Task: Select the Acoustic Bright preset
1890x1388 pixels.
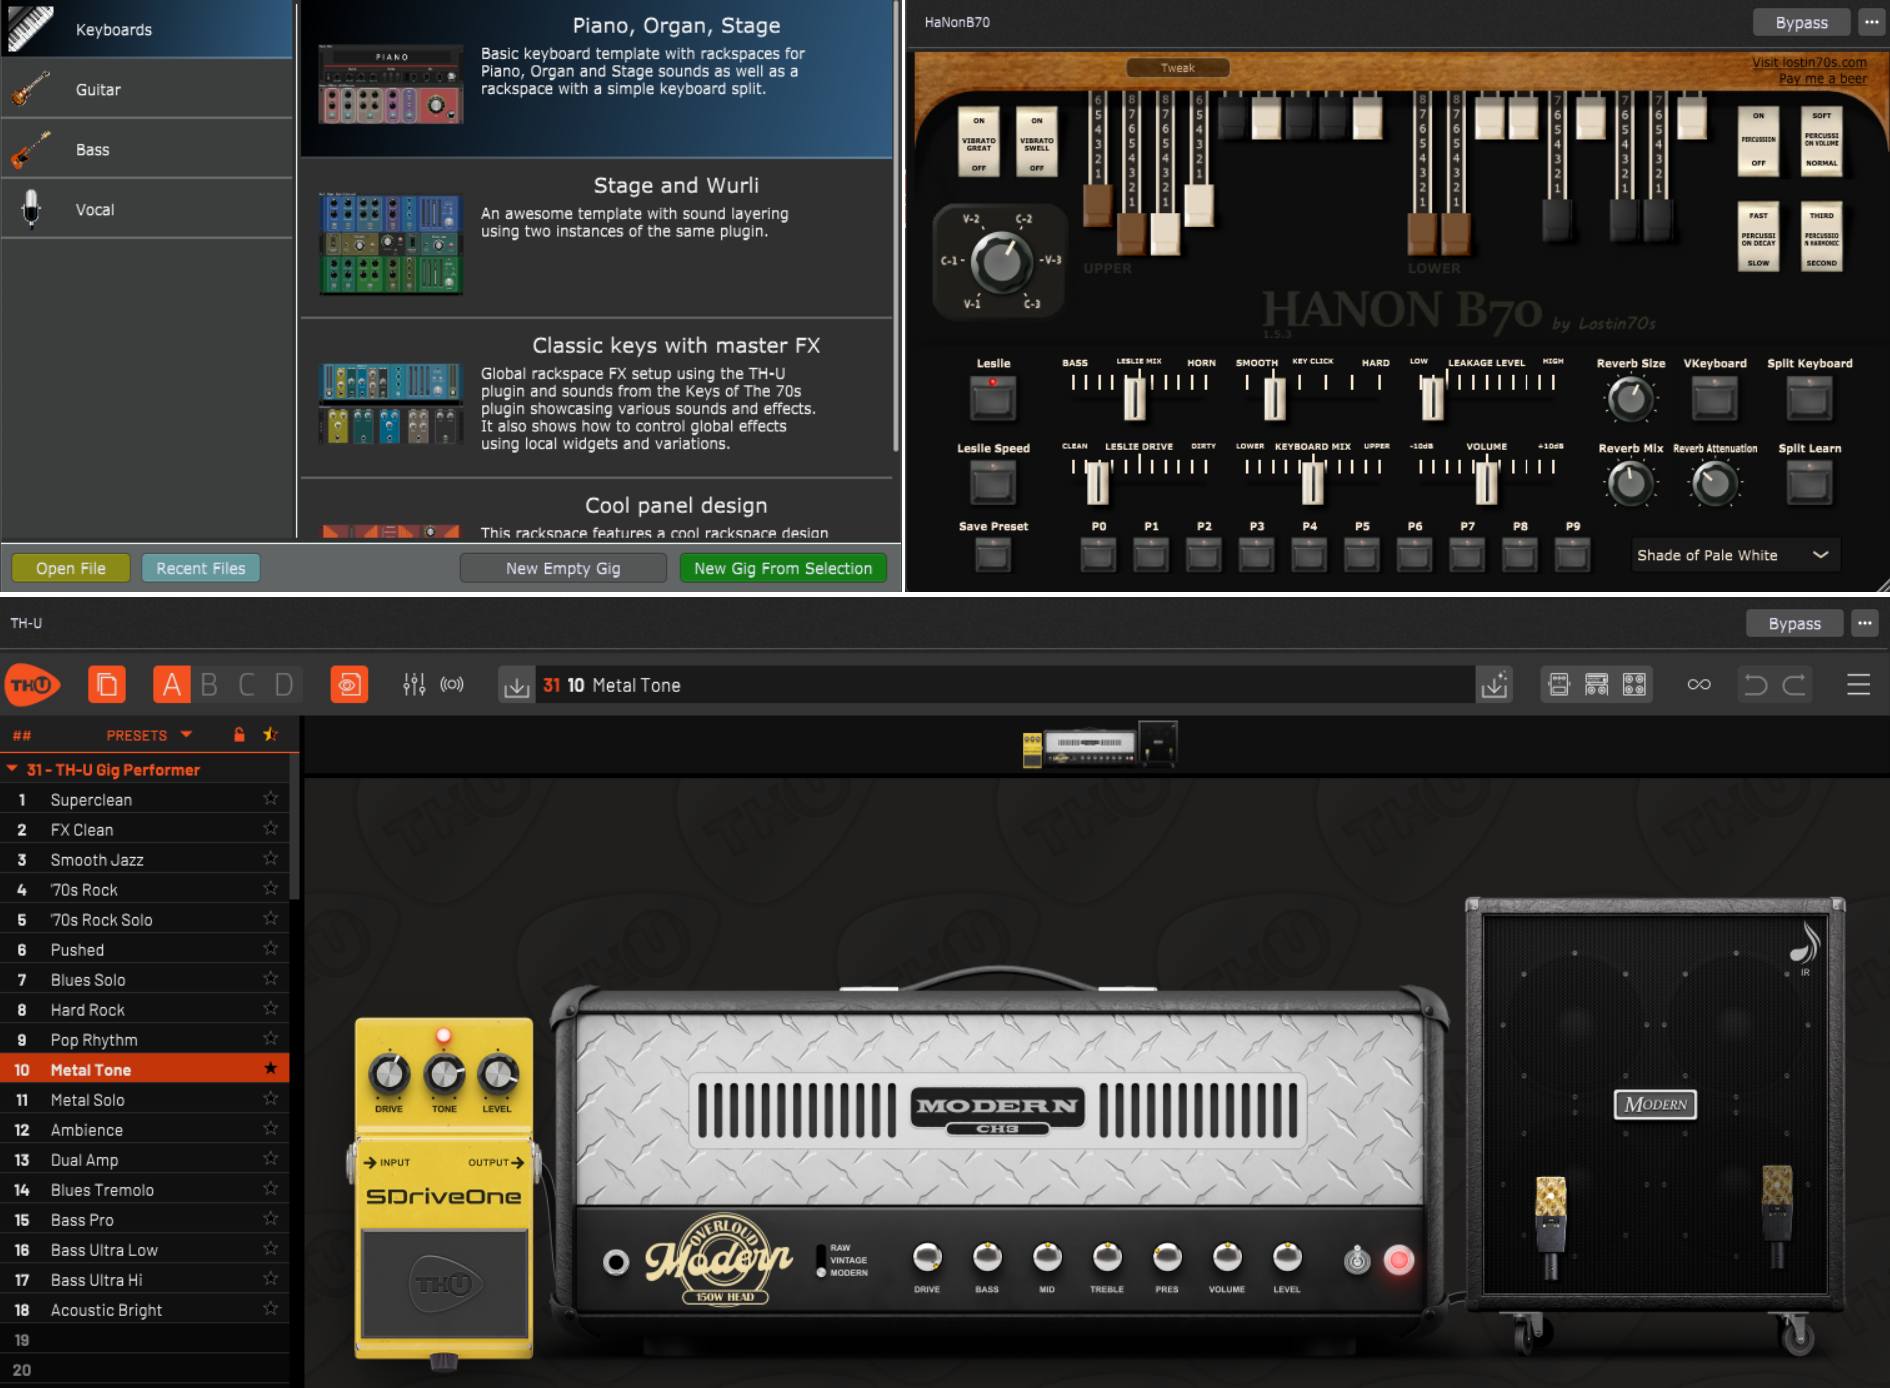Action: click(x=145, y=1309)
